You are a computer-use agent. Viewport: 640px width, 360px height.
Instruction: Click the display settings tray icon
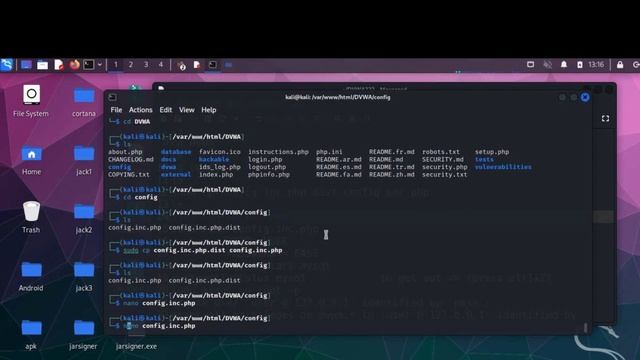pyautogui.click(x=530, y=64)
